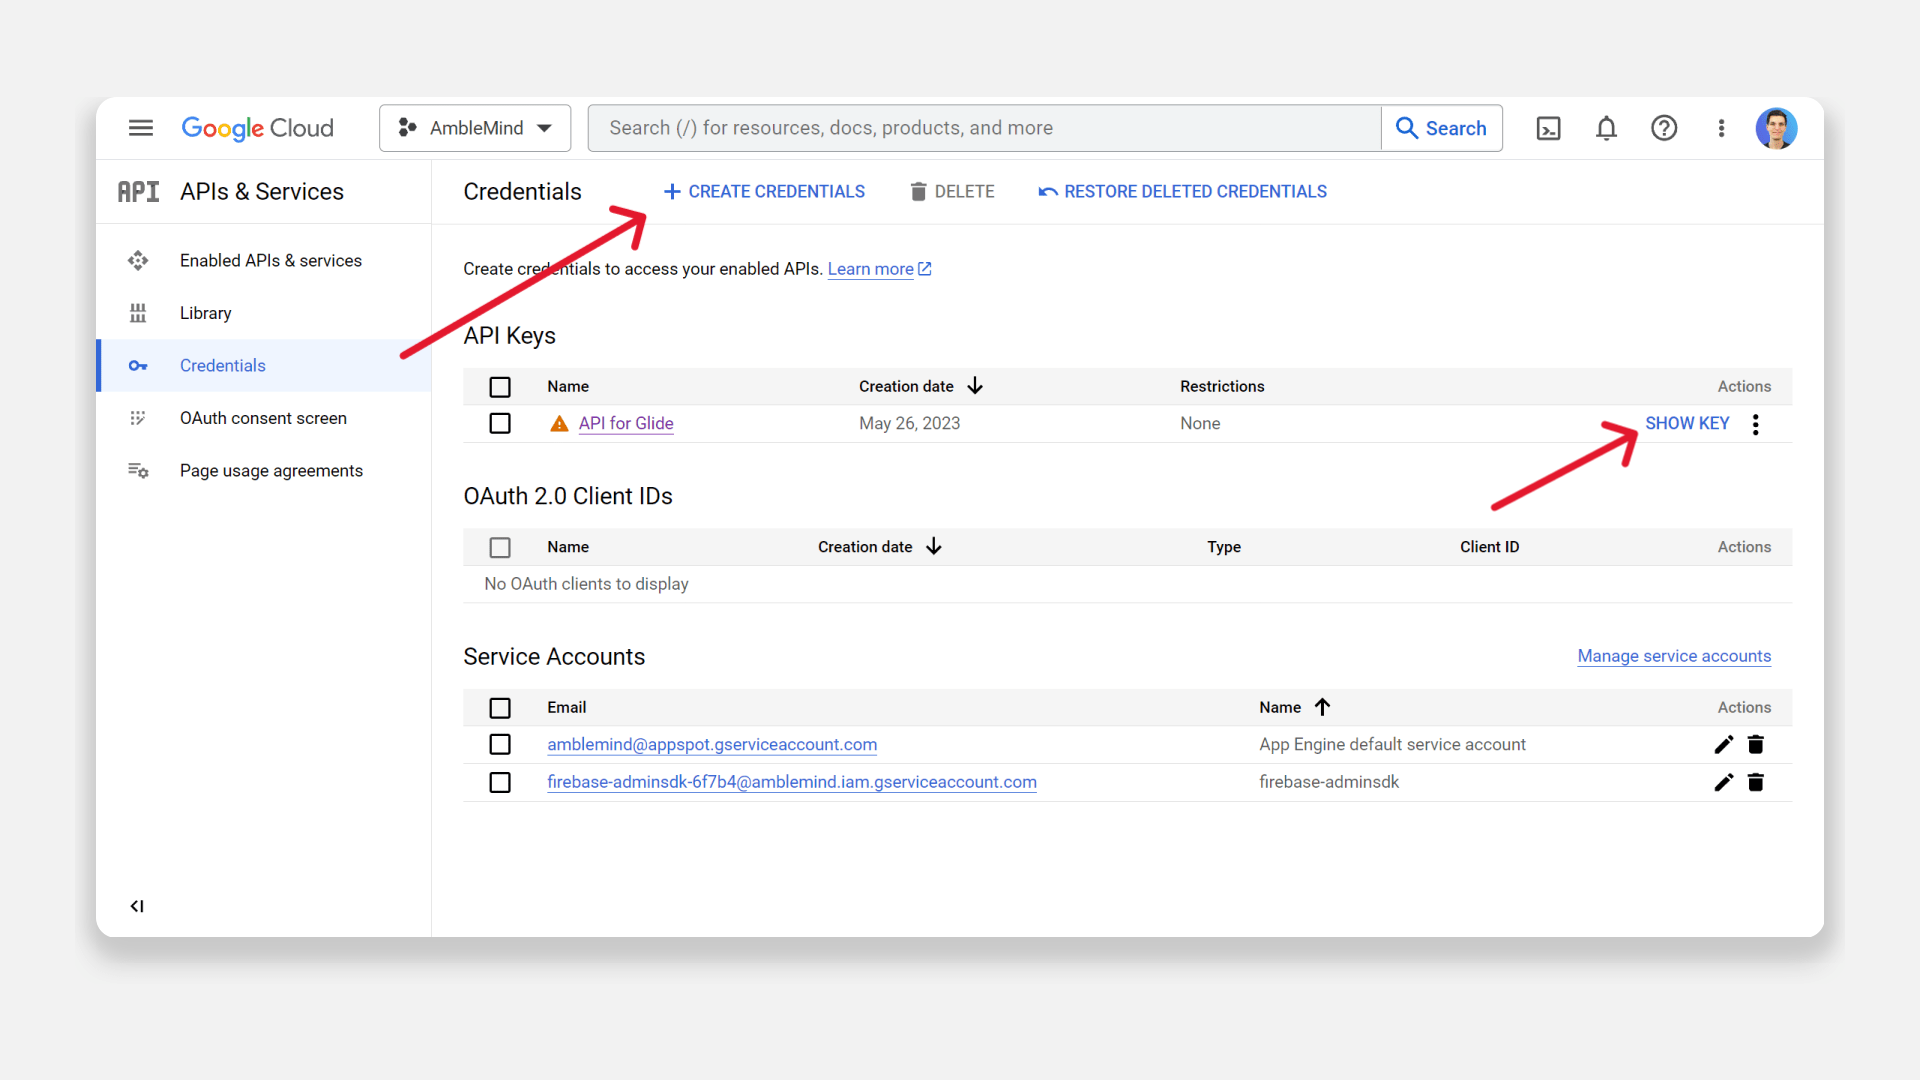Check the API for Glide checkbox
The image size is (1920, 1080).
point(500,423)
